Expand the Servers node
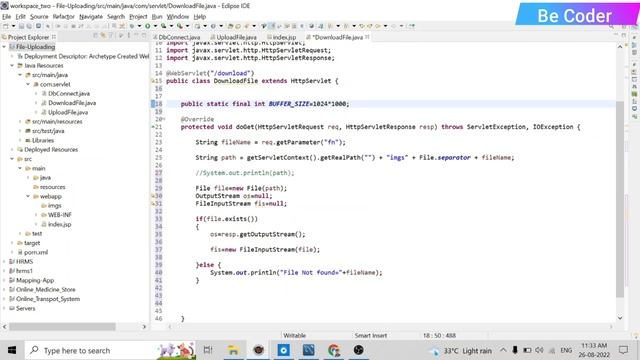This screenshot has height=360, width=640. pyautogui.click(x=4, y=308)
